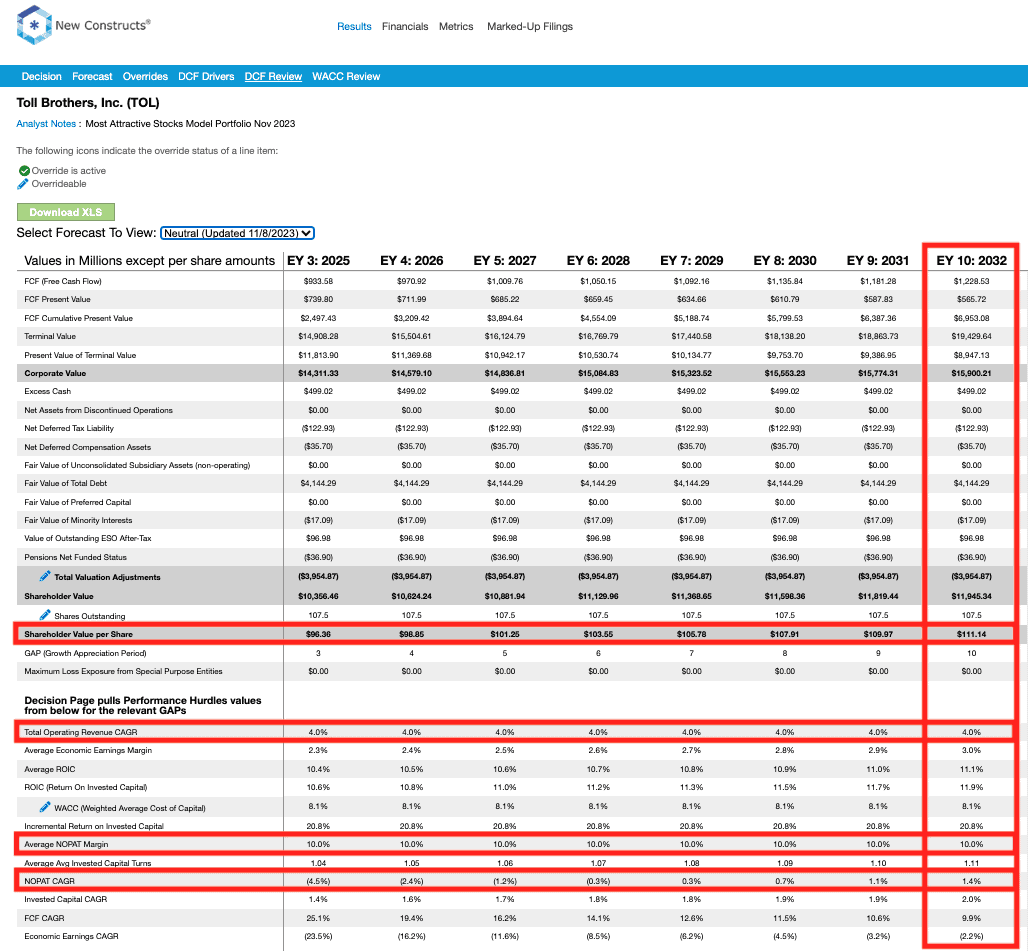Click the Average Economic Earnings Margin label

point(88,750)
